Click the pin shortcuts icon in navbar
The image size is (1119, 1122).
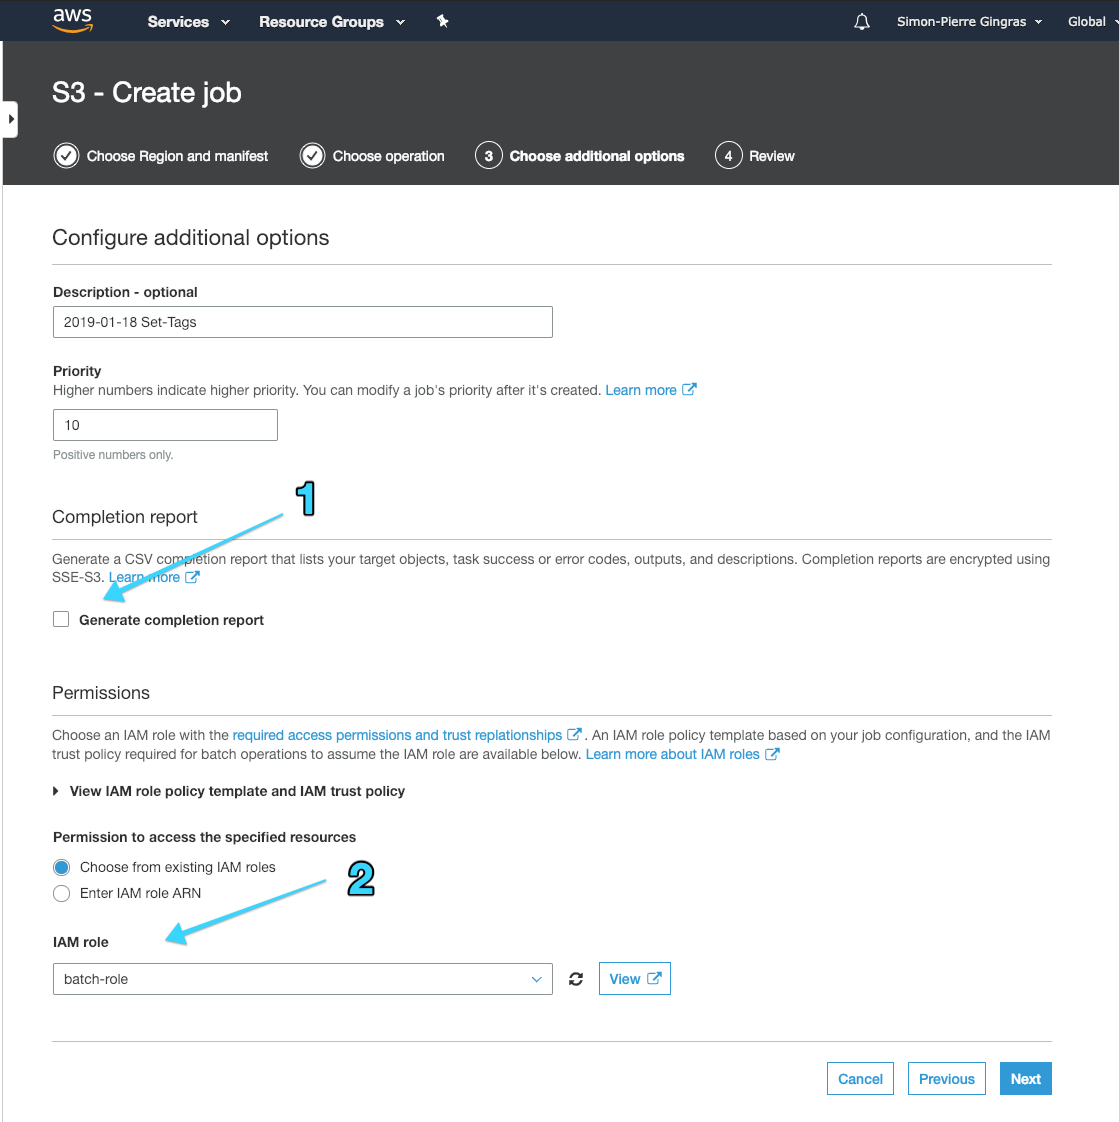point(442,20)
